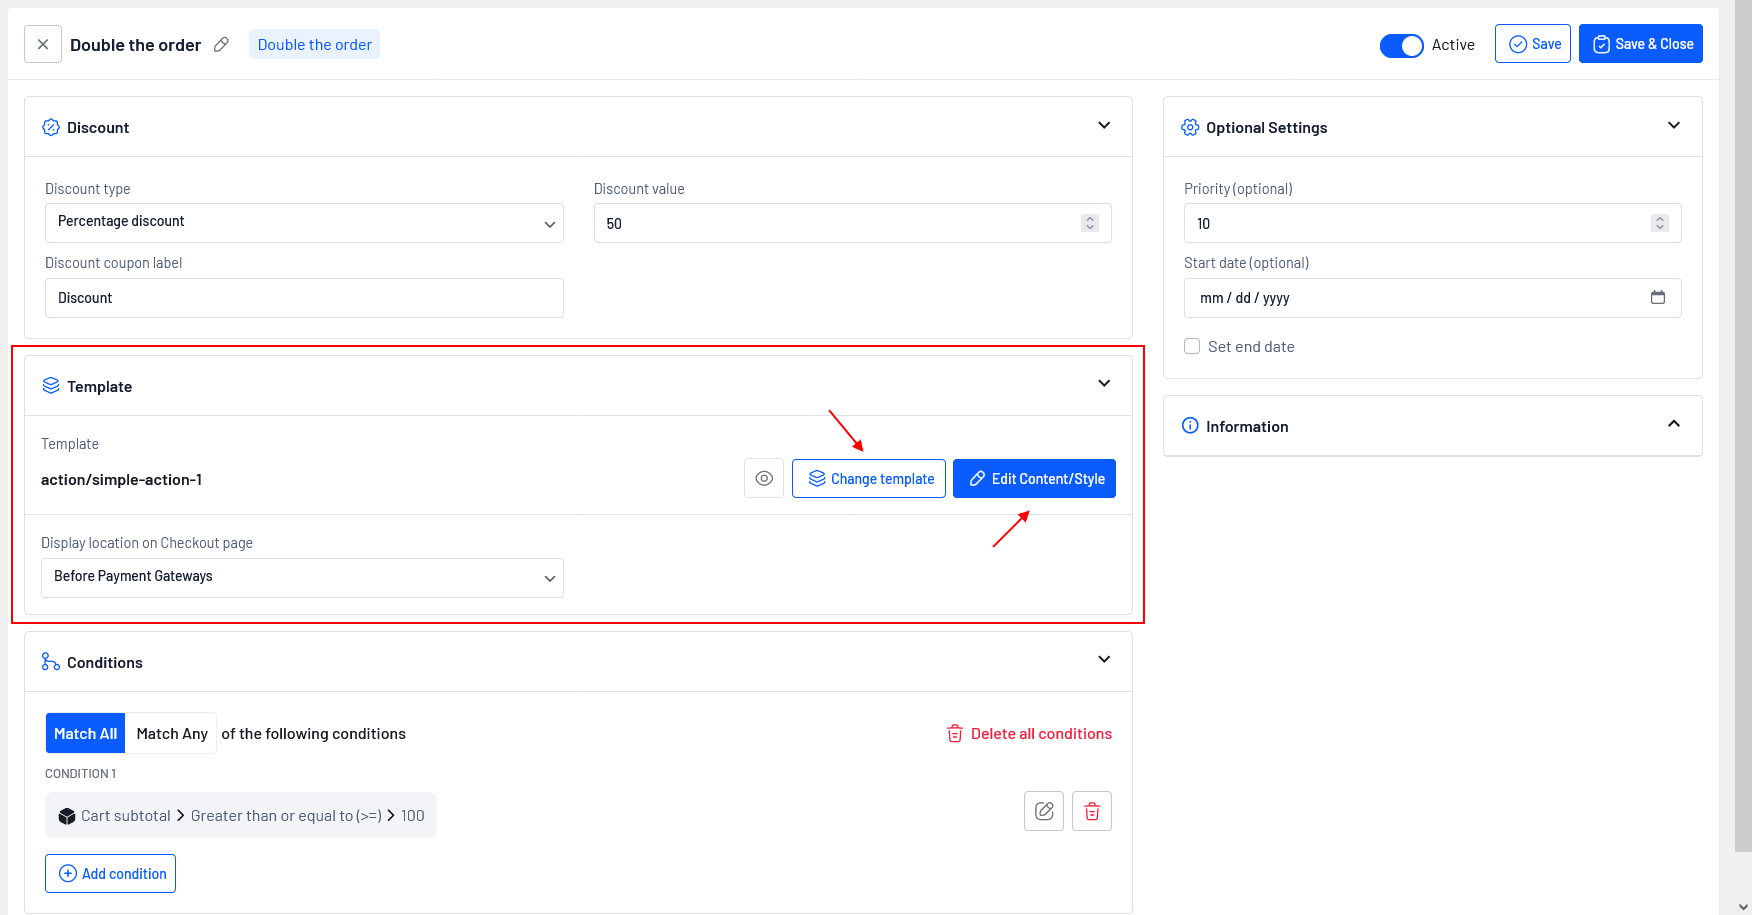Preview the template with the eye icon

click(764, 478)
